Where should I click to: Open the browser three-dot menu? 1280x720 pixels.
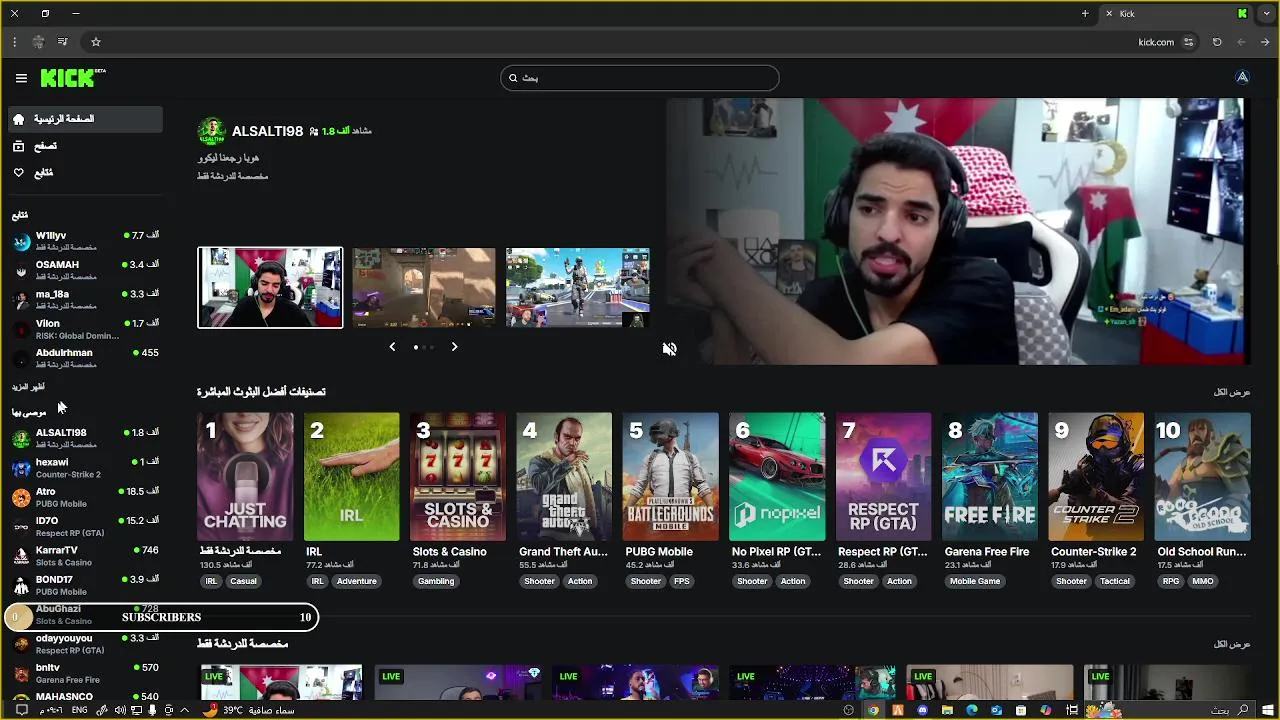tap(14, 42)
